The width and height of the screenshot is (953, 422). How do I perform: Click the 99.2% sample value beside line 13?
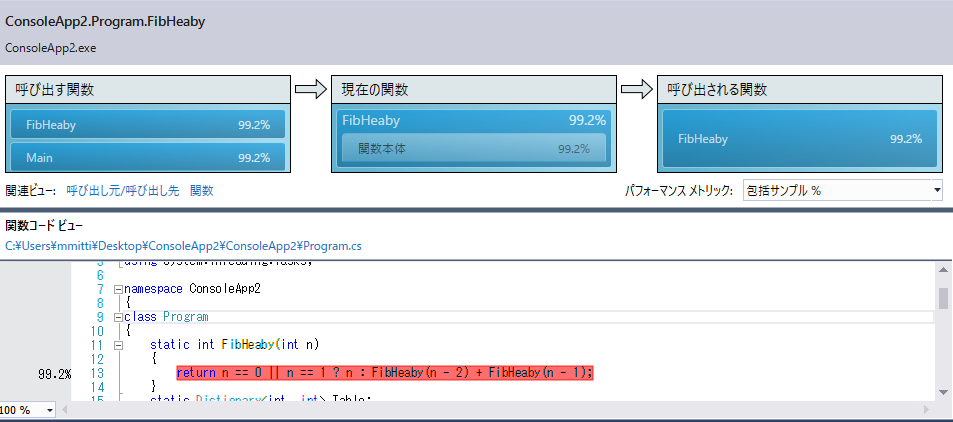pos(55,373)
